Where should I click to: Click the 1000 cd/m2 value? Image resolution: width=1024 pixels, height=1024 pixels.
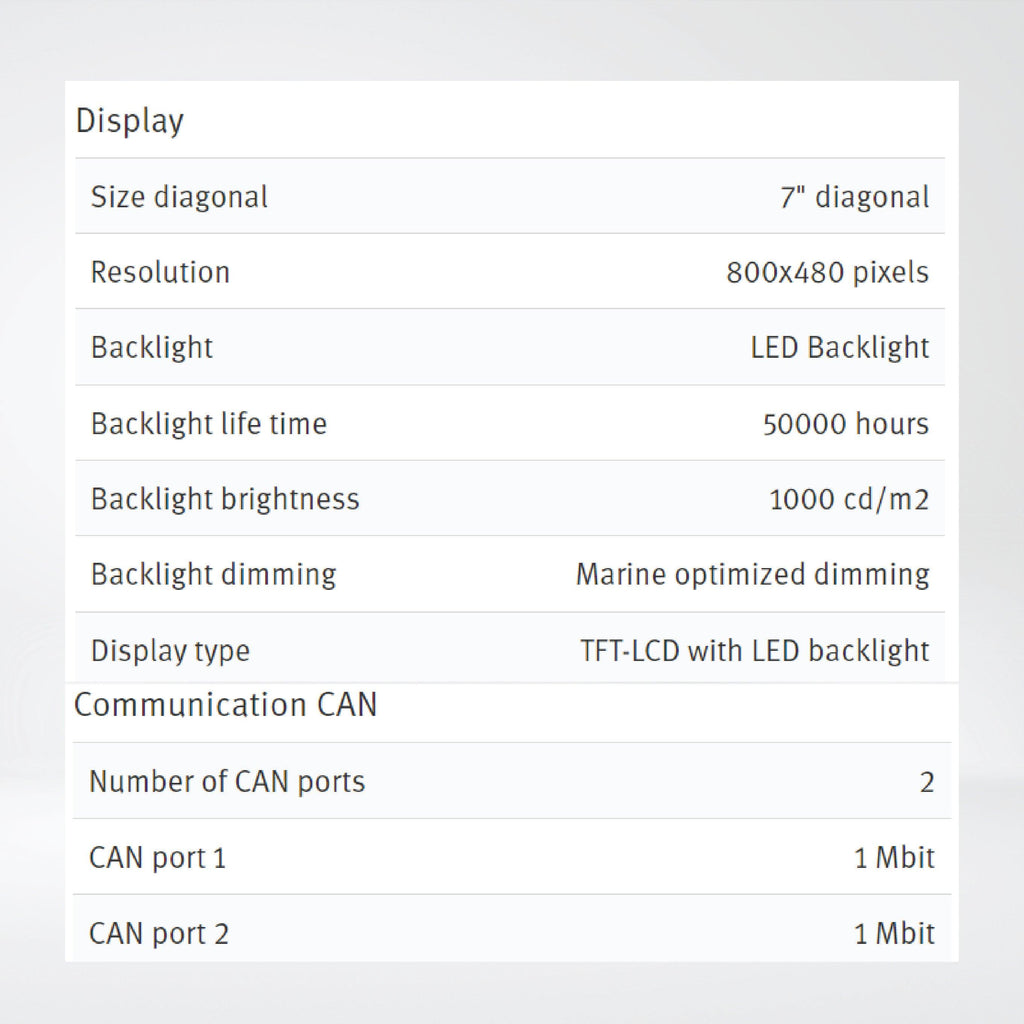pyautogui.click(x=849, y=500)
